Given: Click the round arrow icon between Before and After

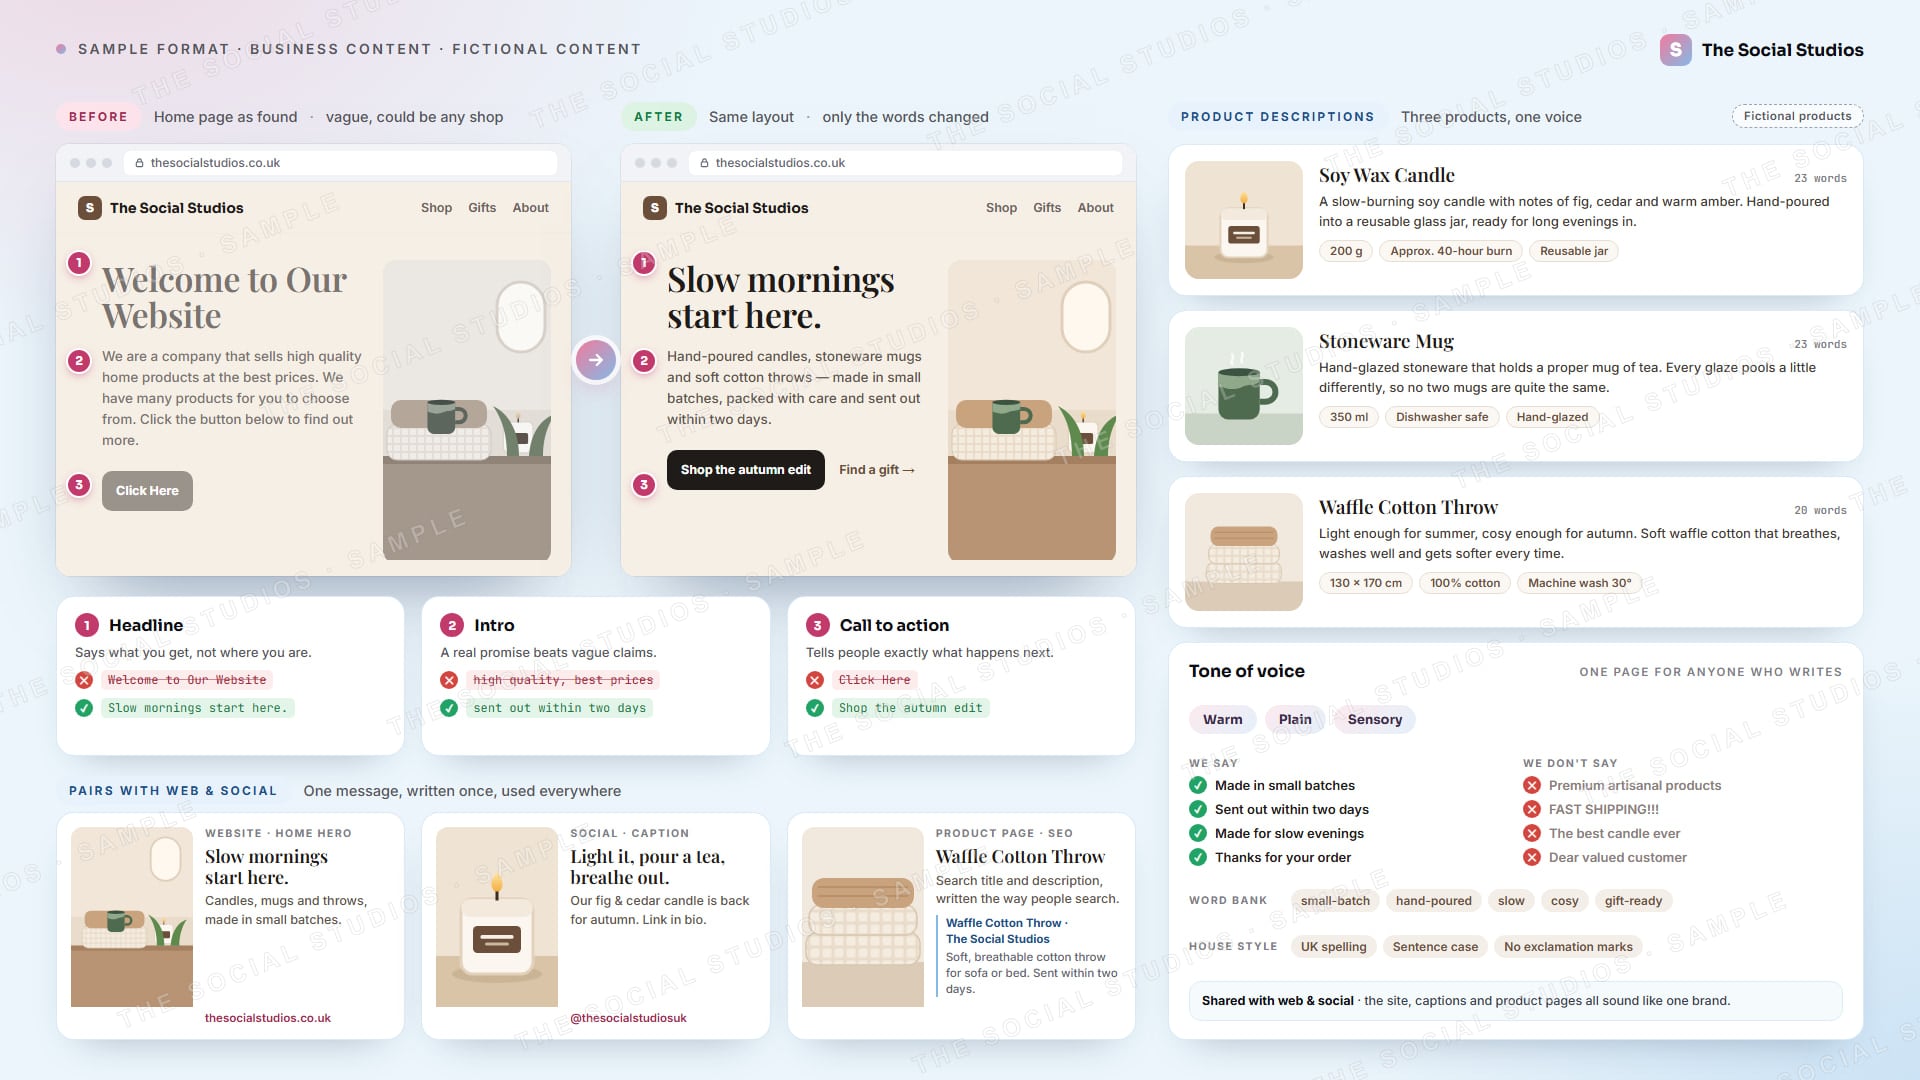Looking at the screenshot, I should pos(596,360).
